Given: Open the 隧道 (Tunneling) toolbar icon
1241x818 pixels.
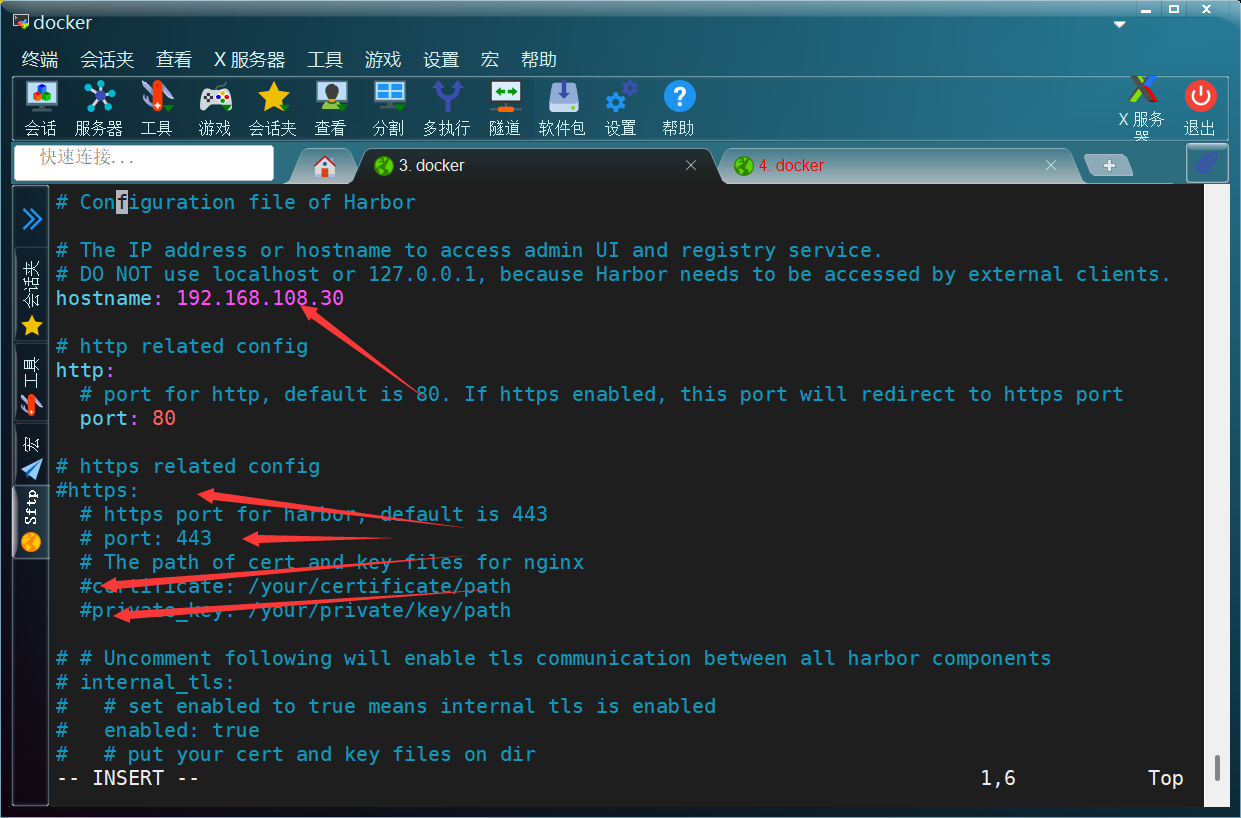Looking at the screenshot, I should 505,109.
